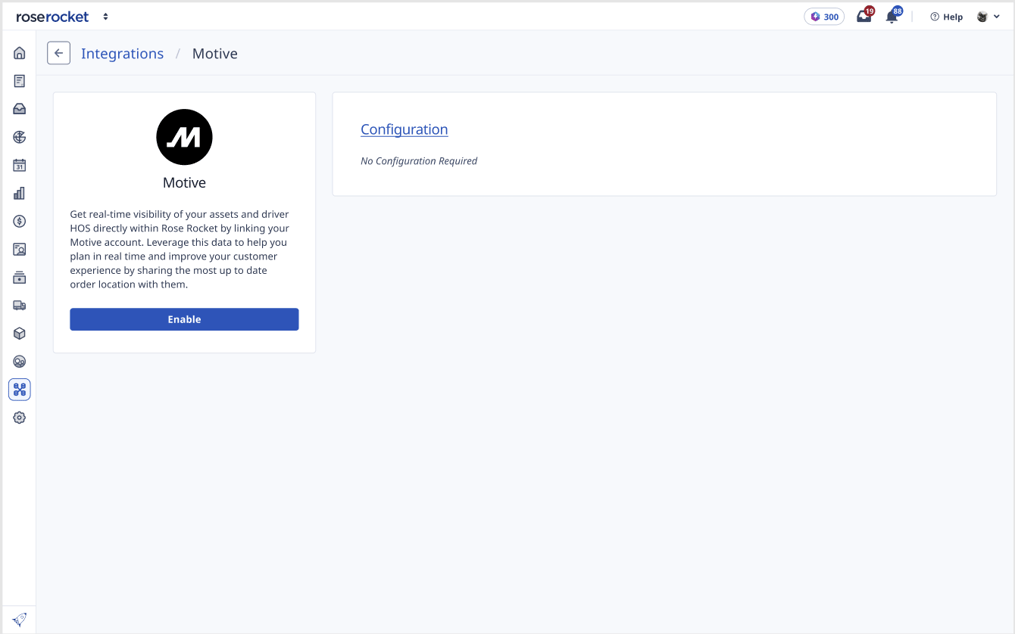Click the back arrow button
This screenshot has width=1015, height=634.
(x=59, y=53)
